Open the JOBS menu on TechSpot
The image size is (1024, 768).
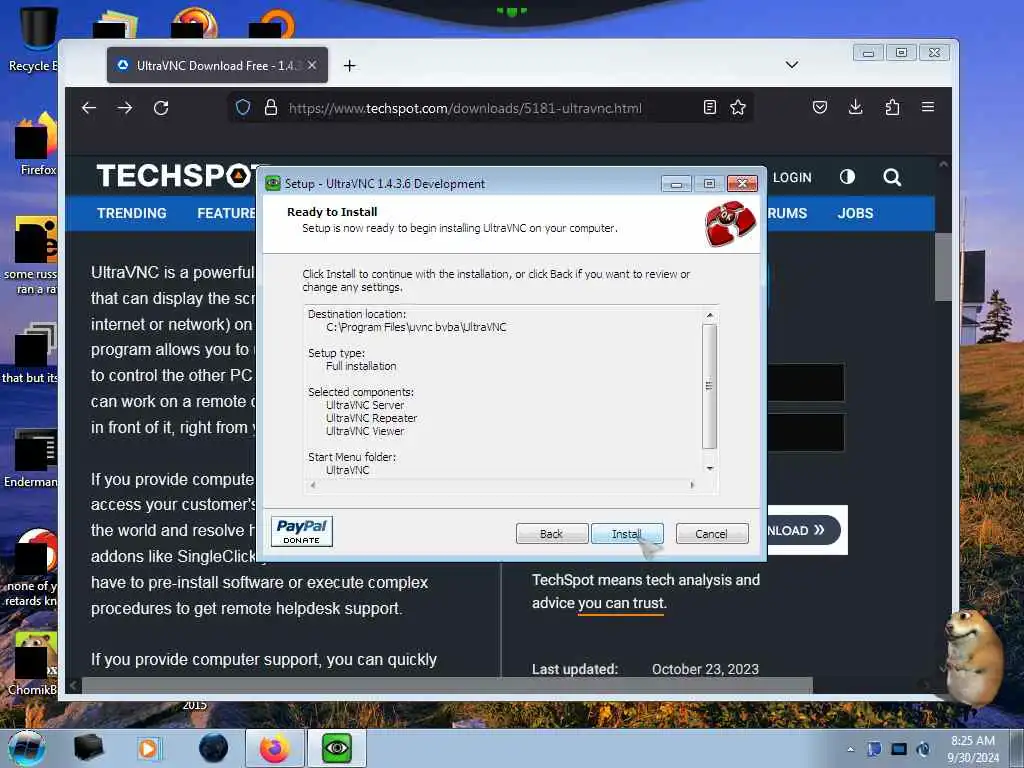[856, 214]
